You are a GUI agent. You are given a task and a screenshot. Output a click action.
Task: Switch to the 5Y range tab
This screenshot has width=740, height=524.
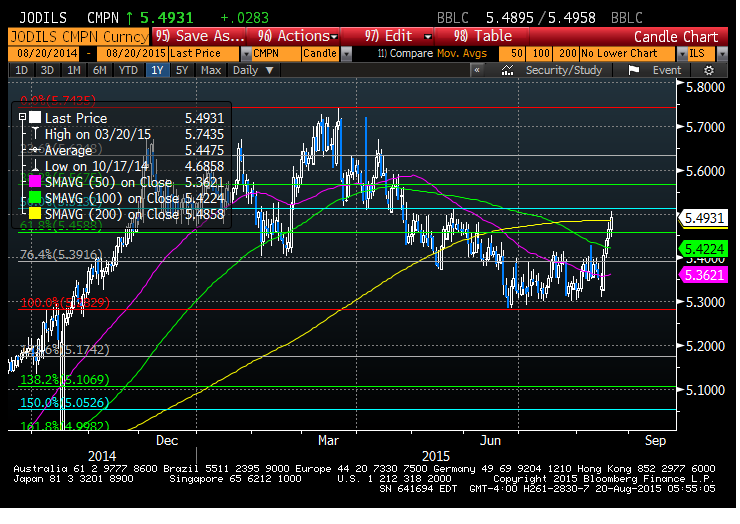click(181, 71)
